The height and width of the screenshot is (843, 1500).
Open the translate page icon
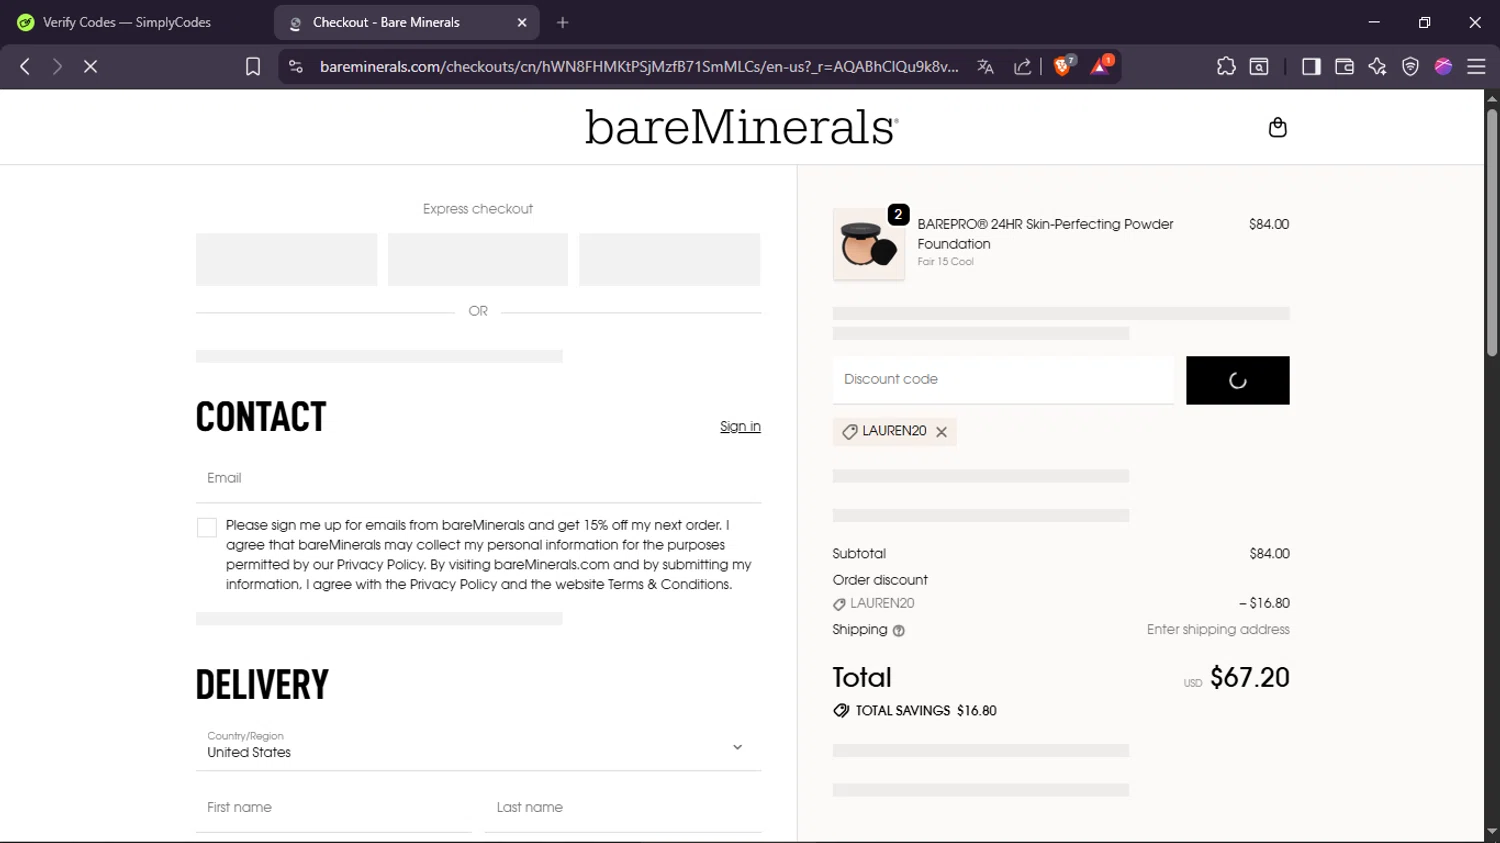click(x=985, y=66)
